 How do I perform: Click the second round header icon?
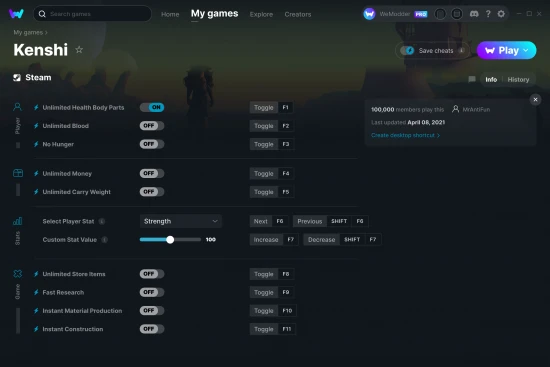click(456, 14)
